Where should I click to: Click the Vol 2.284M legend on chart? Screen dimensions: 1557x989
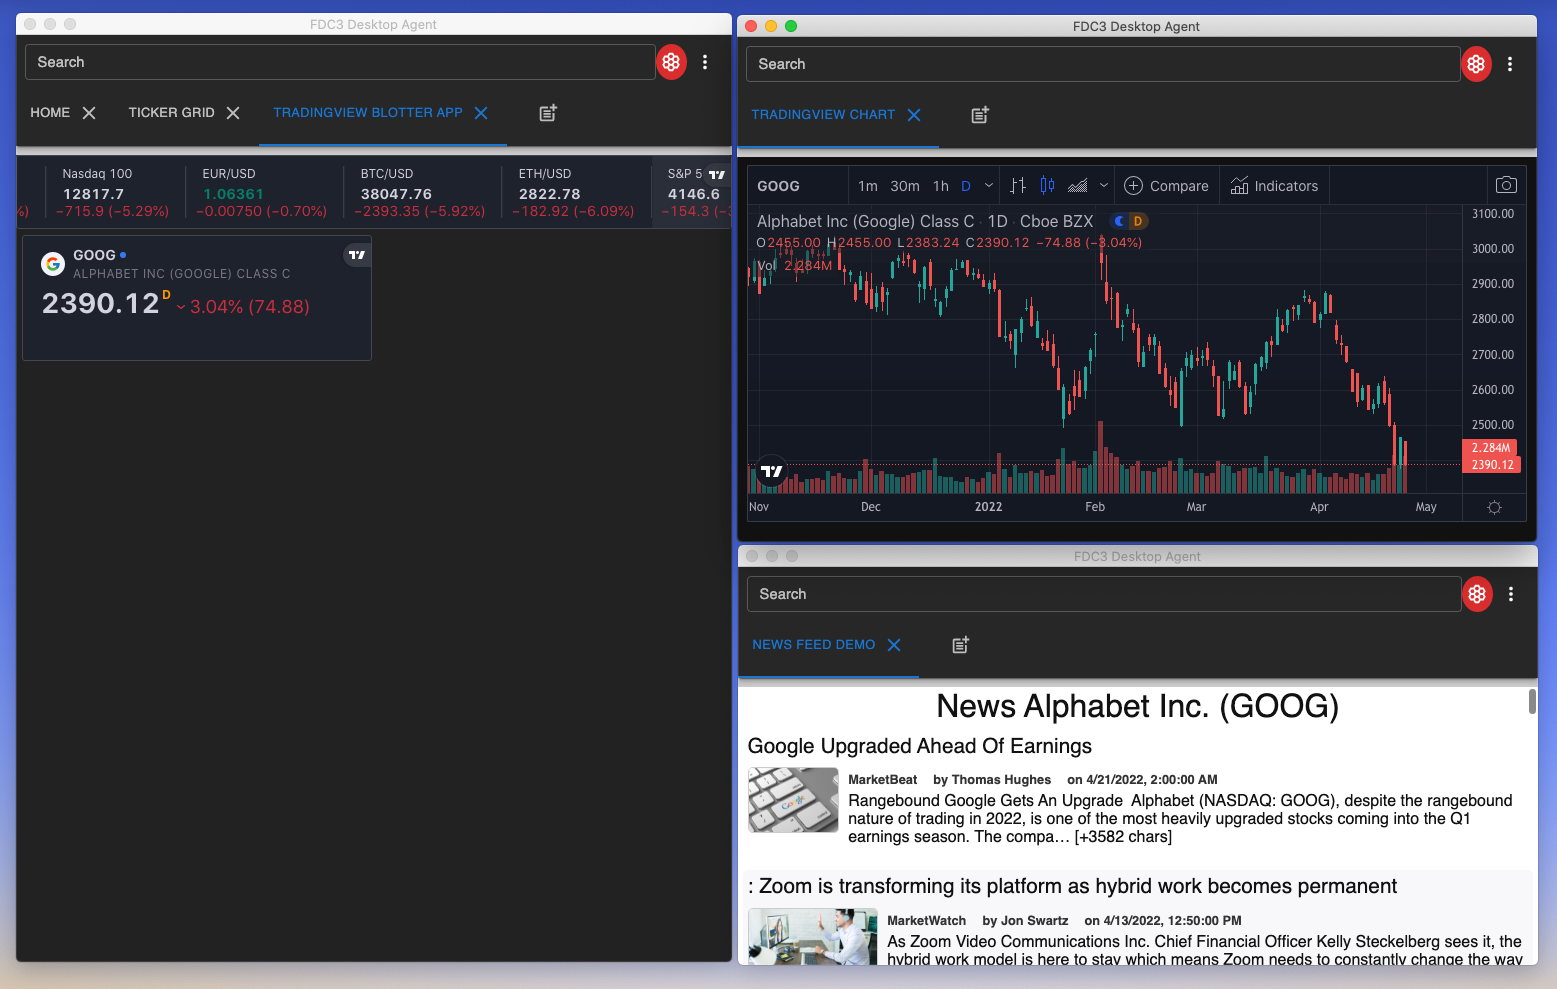point(794,265)
